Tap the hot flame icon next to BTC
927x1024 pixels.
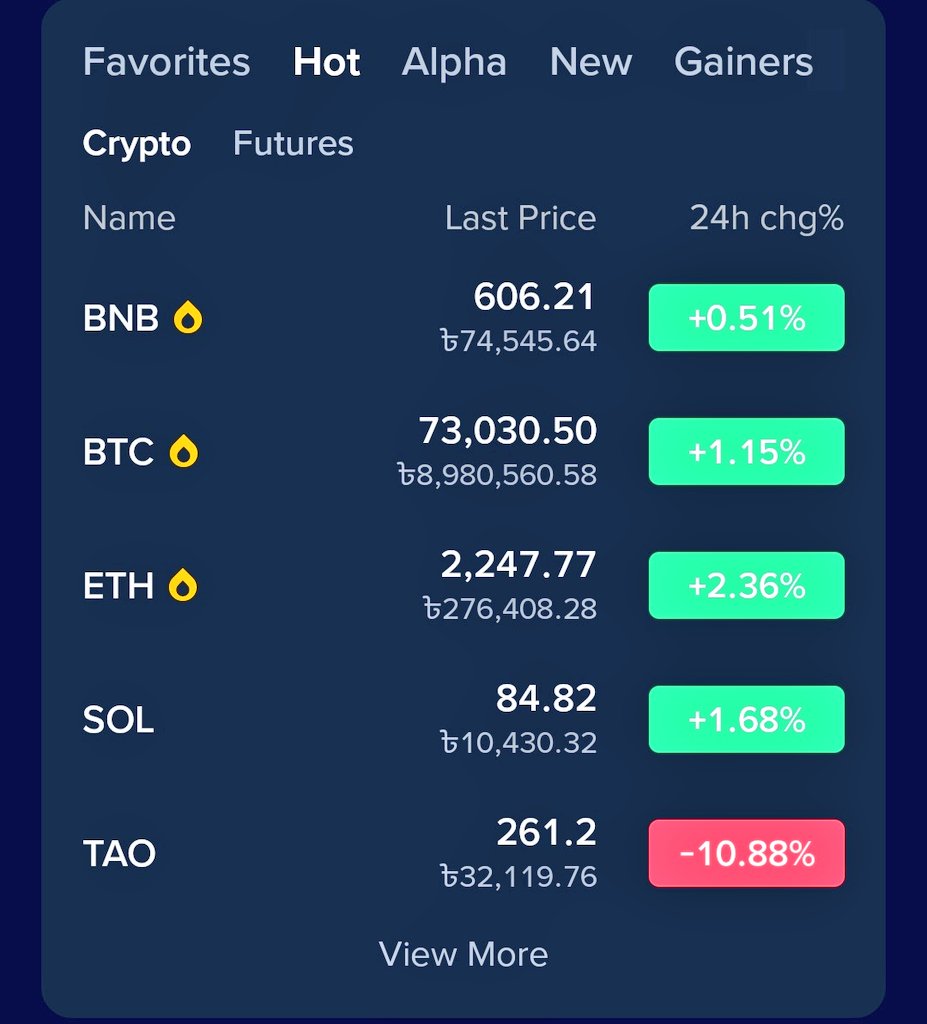tap(184, 452)
